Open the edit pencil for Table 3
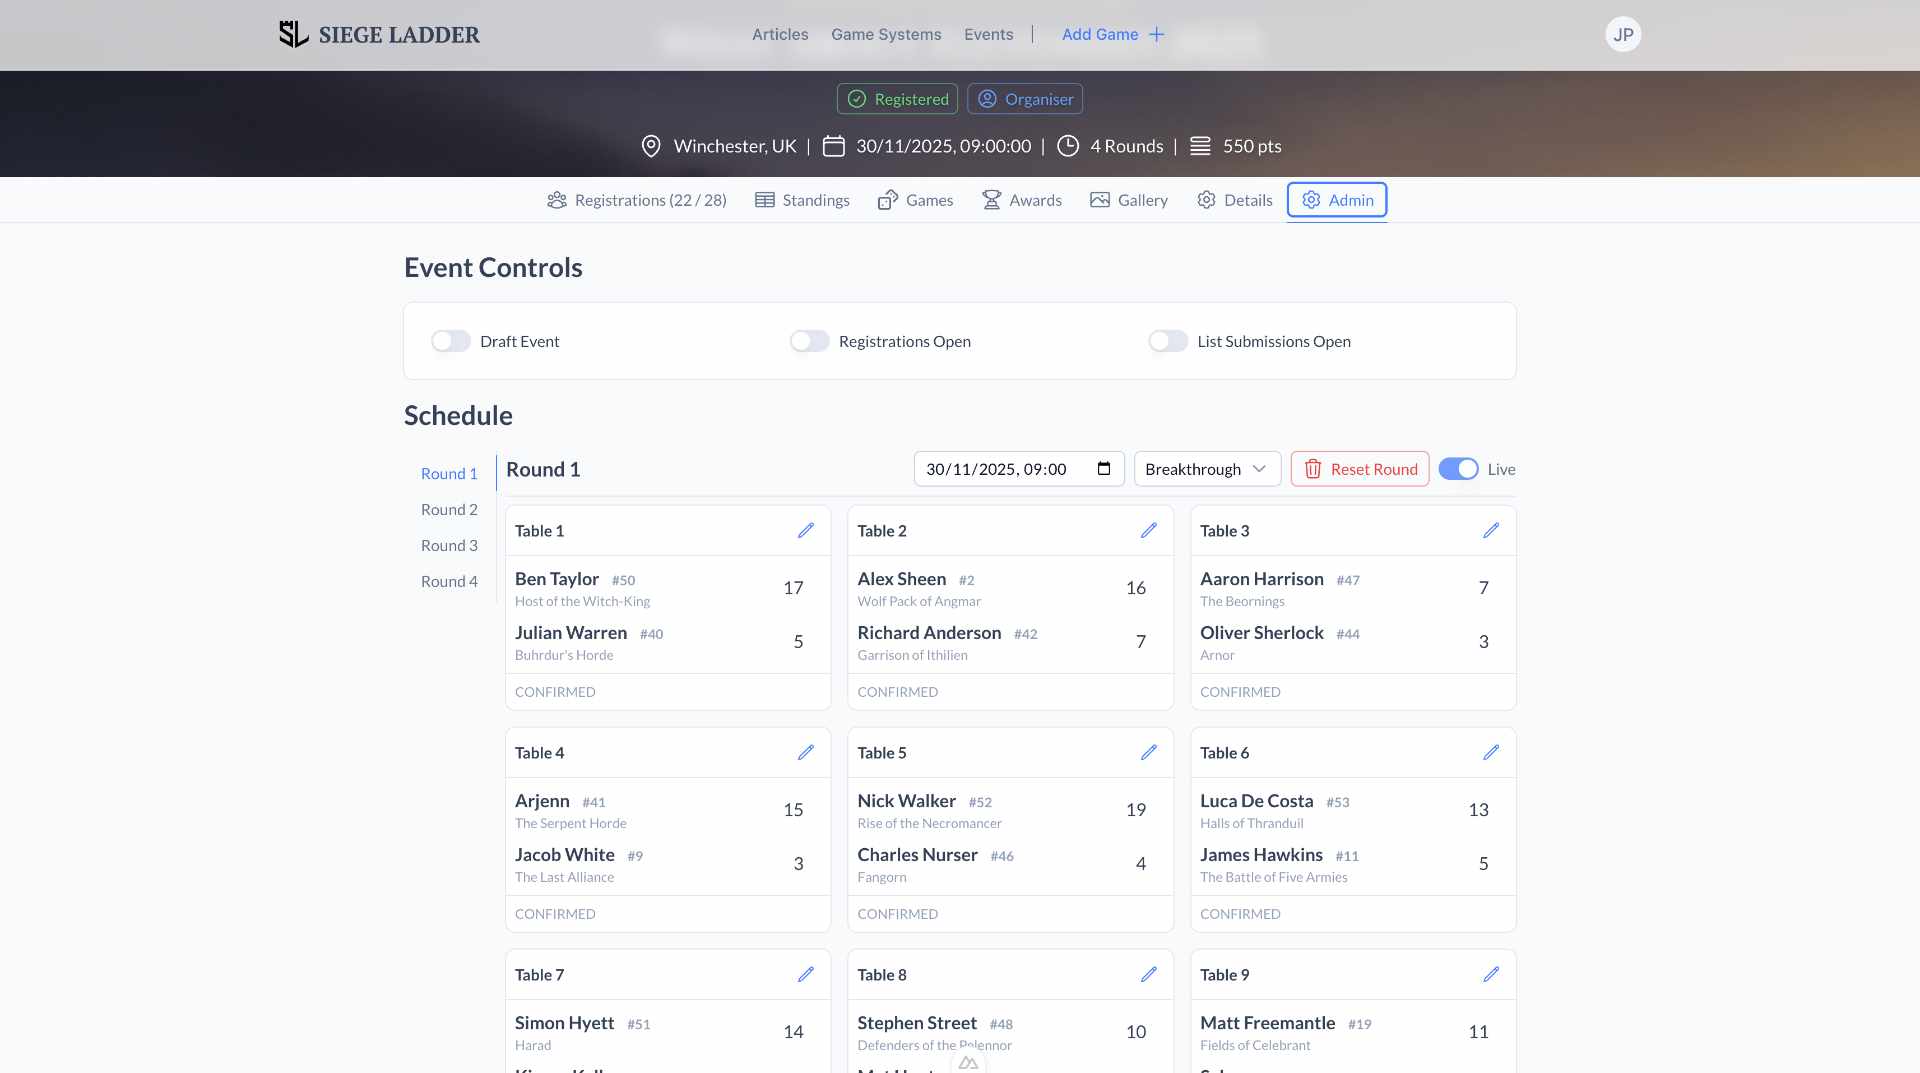Viewport: 1920px width, 1073px height. 1490,531
